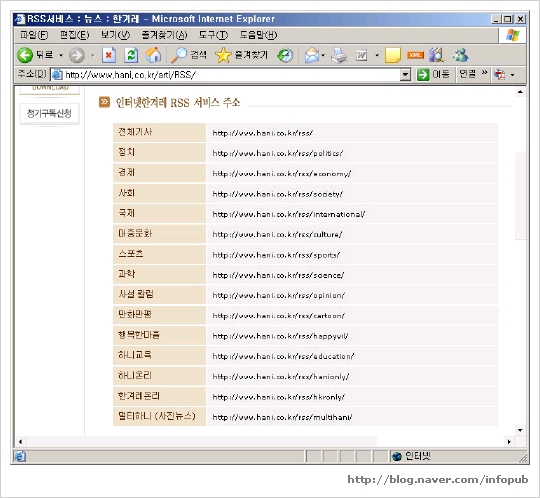The width and height of the screenshot is (540, 498).
Task: Click the vertical scrollbar up arrow
Action: [x=520, y=92]
